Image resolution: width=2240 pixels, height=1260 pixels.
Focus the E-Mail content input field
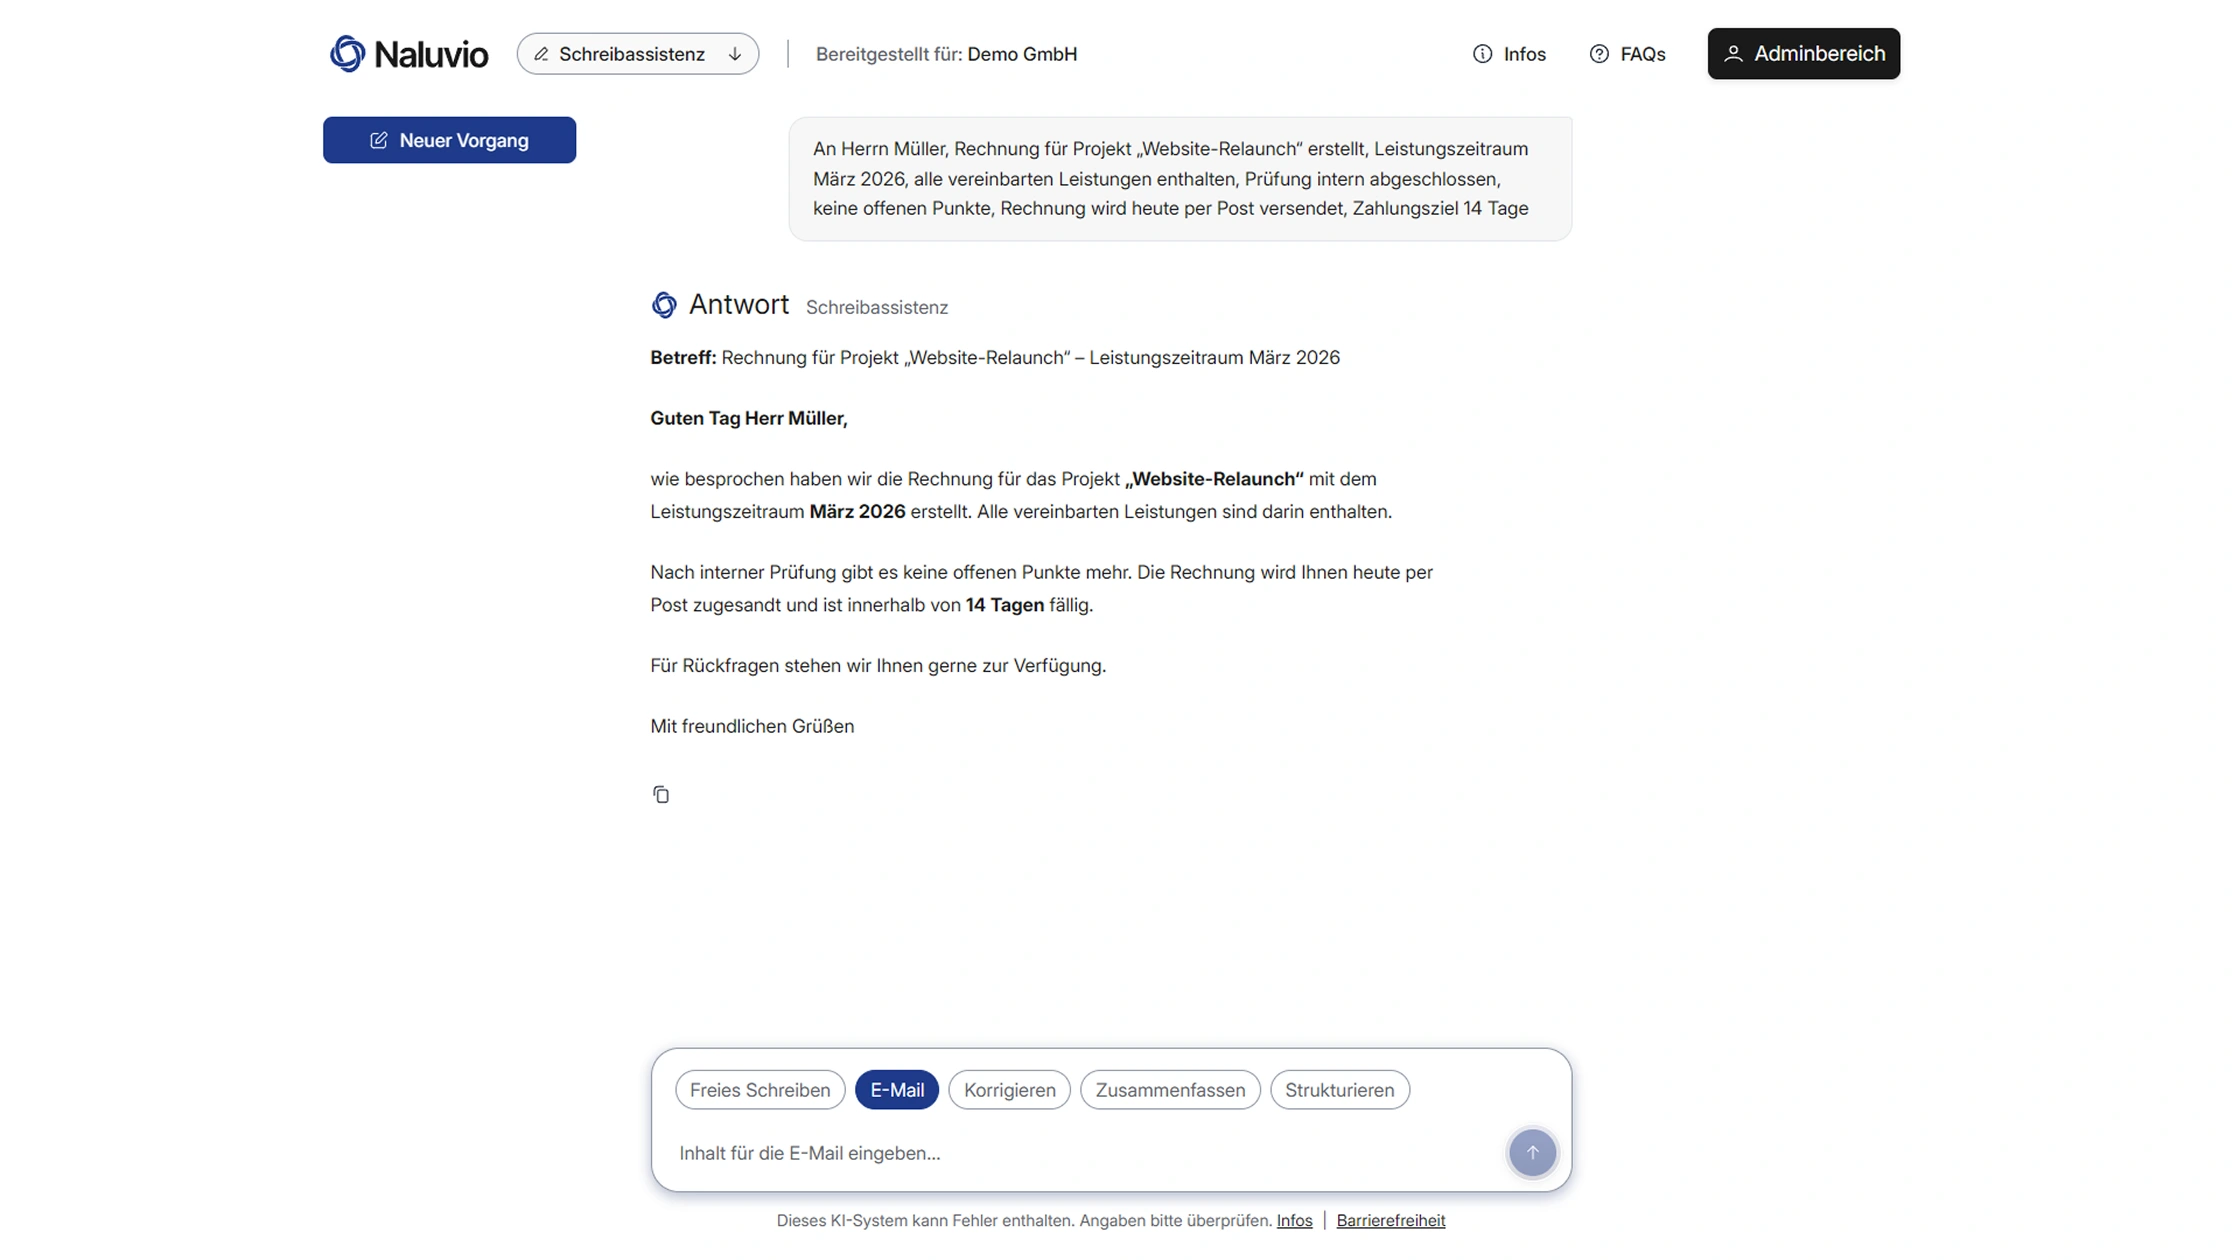click(x=1085, y=1153)
